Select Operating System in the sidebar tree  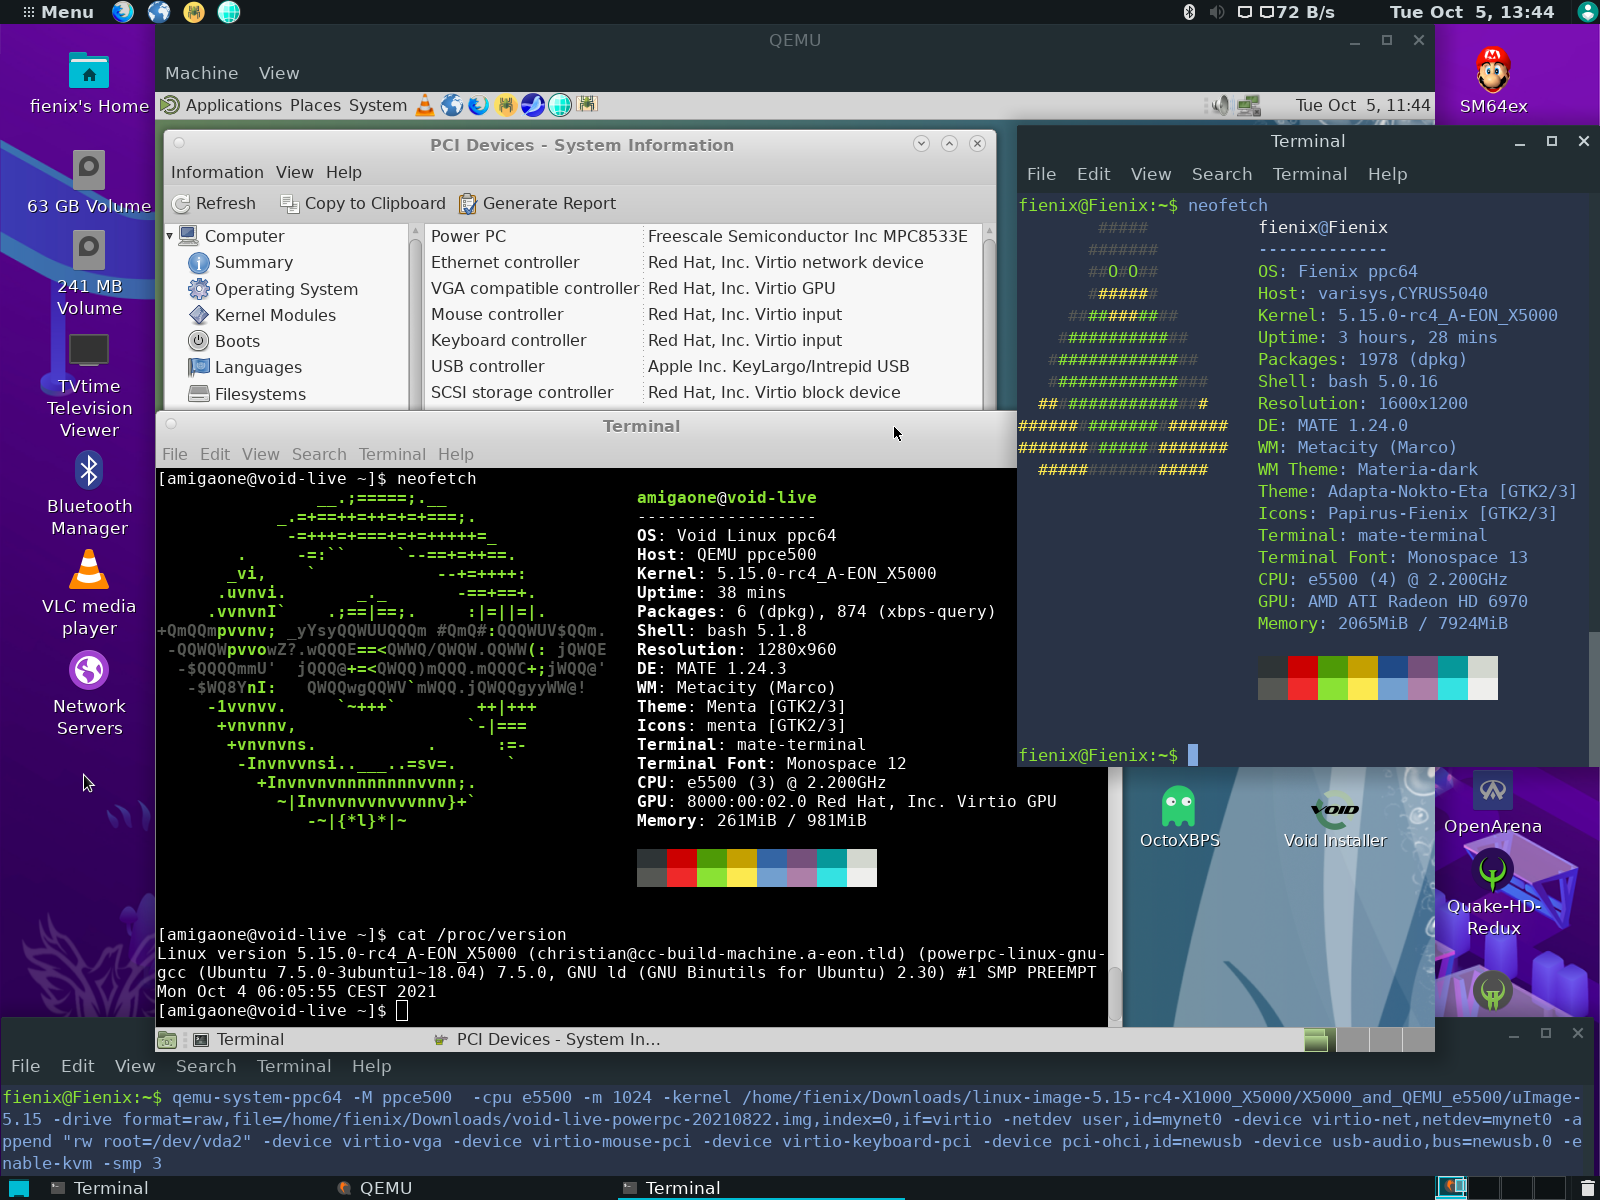click(x=286, y=289)
